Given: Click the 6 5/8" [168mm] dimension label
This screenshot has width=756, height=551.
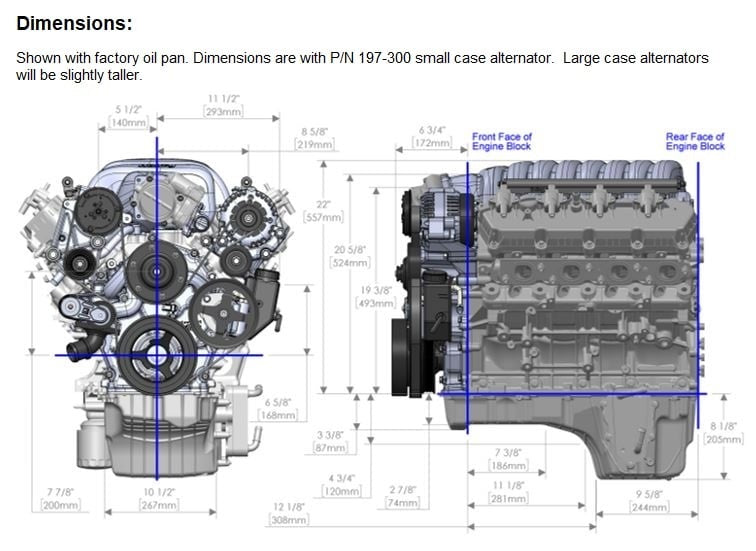Looking at the screenshot, I should click(x=277, y=408).
